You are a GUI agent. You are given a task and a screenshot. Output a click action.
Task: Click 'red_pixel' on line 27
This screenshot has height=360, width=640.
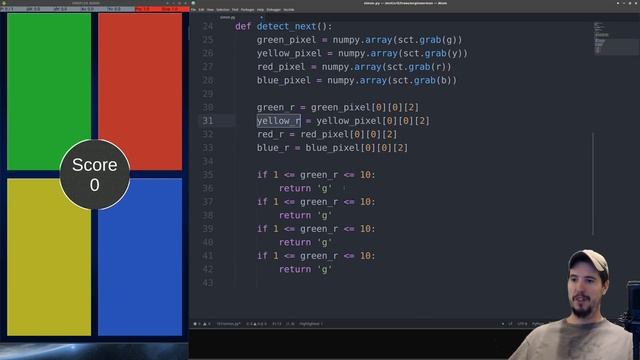[281, 67]
